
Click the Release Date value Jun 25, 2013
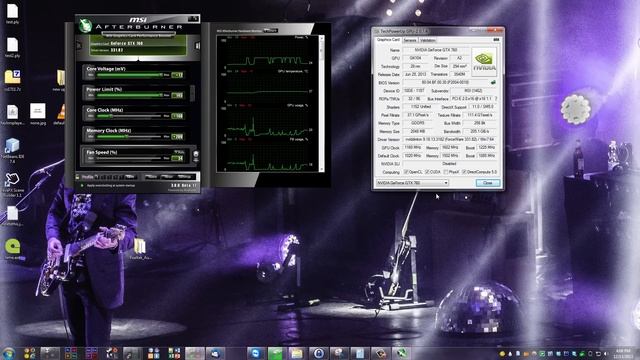tap(415, 74)
